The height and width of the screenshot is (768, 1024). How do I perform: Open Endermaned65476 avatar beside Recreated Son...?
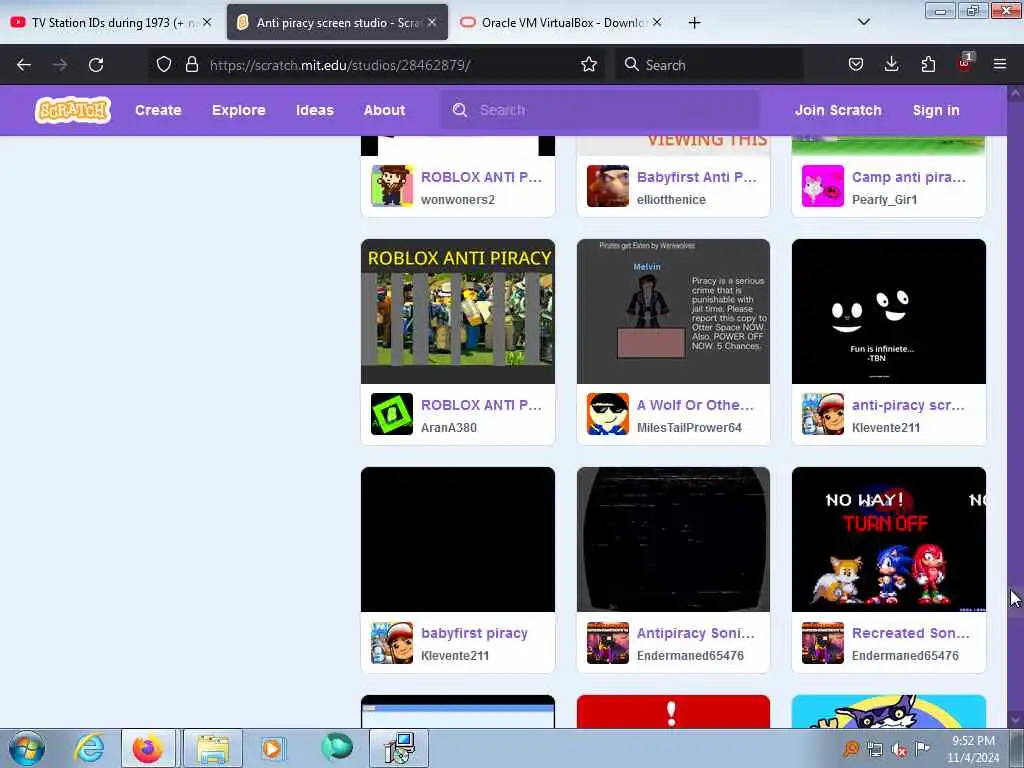coord(823,643)
